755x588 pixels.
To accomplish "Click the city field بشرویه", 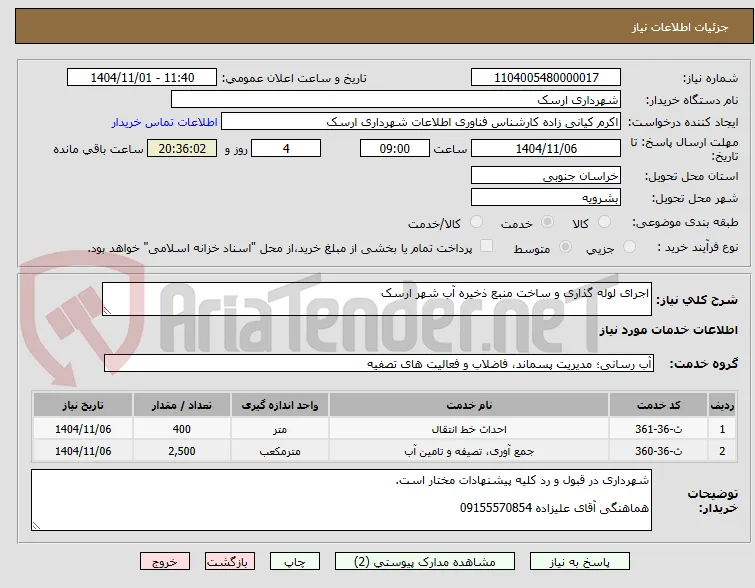I will tap(546, 198).
